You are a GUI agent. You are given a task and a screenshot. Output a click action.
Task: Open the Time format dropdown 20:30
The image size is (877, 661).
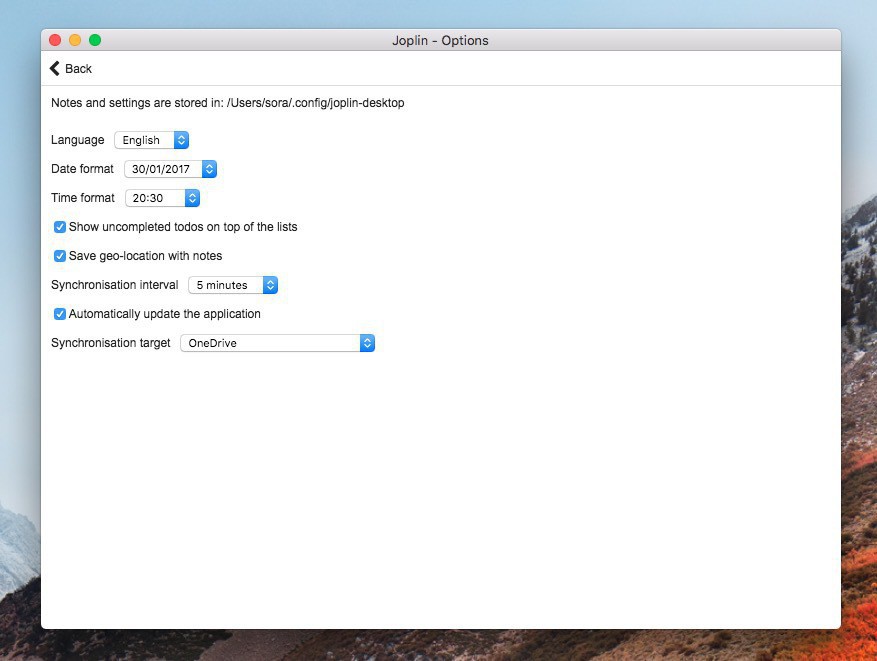pos(162,198)
